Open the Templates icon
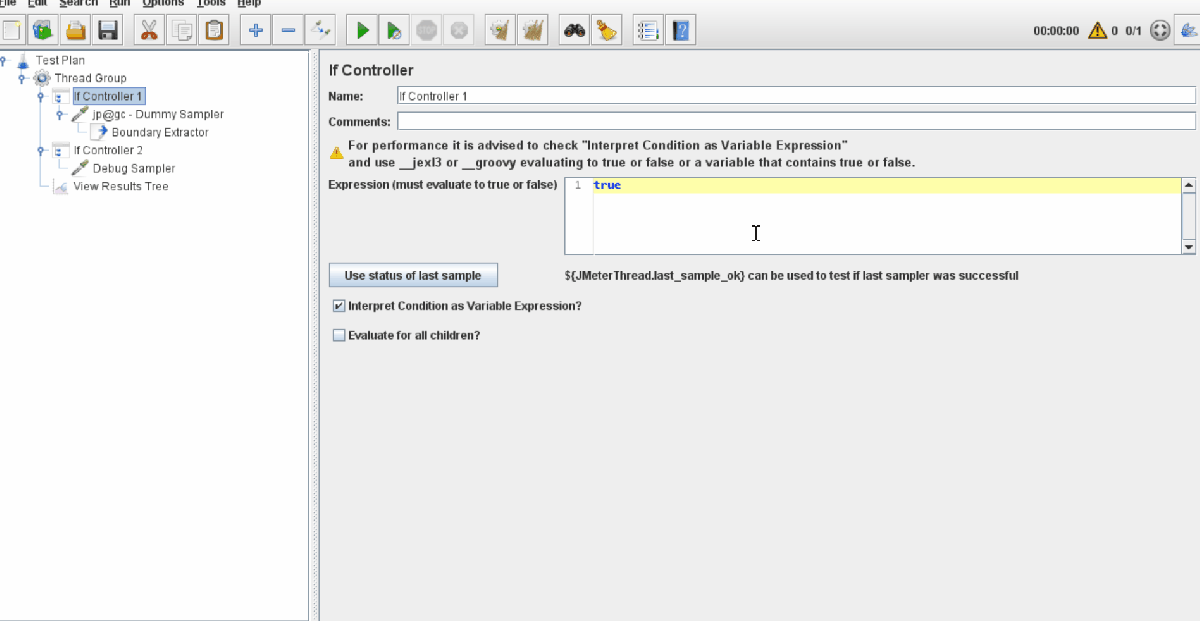 42,30
